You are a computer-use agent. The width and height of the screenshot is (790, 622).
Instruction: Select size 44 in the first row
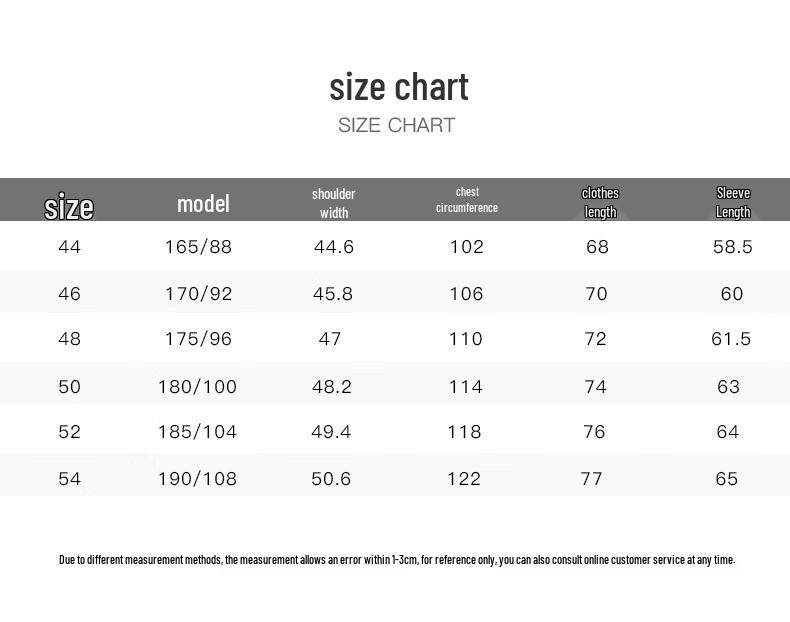click(69, 246)
